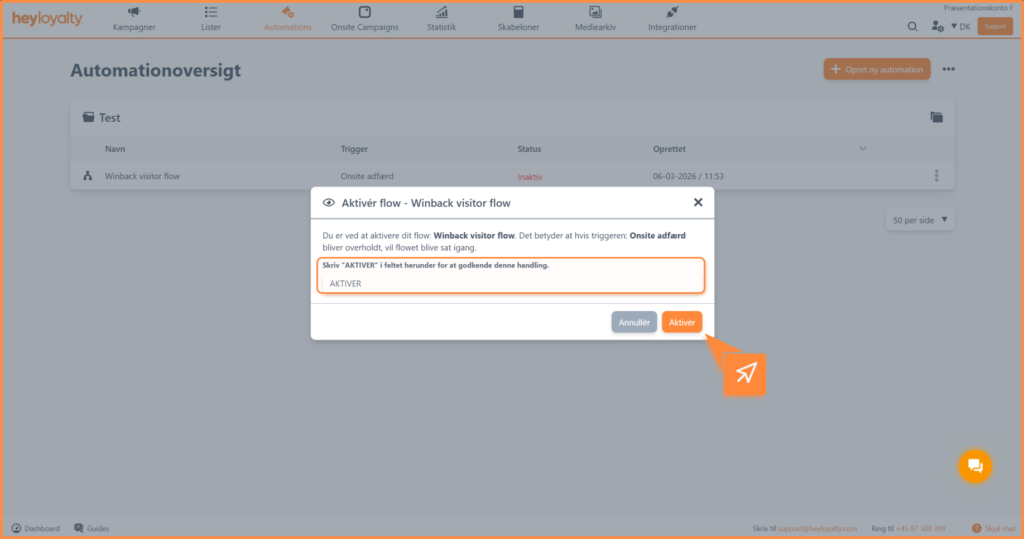Open the user account settings icon

click(937, 27)
